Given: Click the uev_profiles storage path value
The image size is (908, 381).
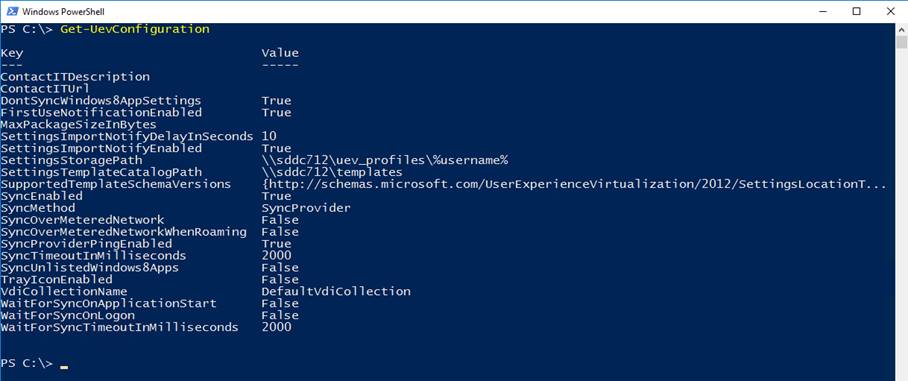Looking at the screenshot, I should tap(385, 160).
